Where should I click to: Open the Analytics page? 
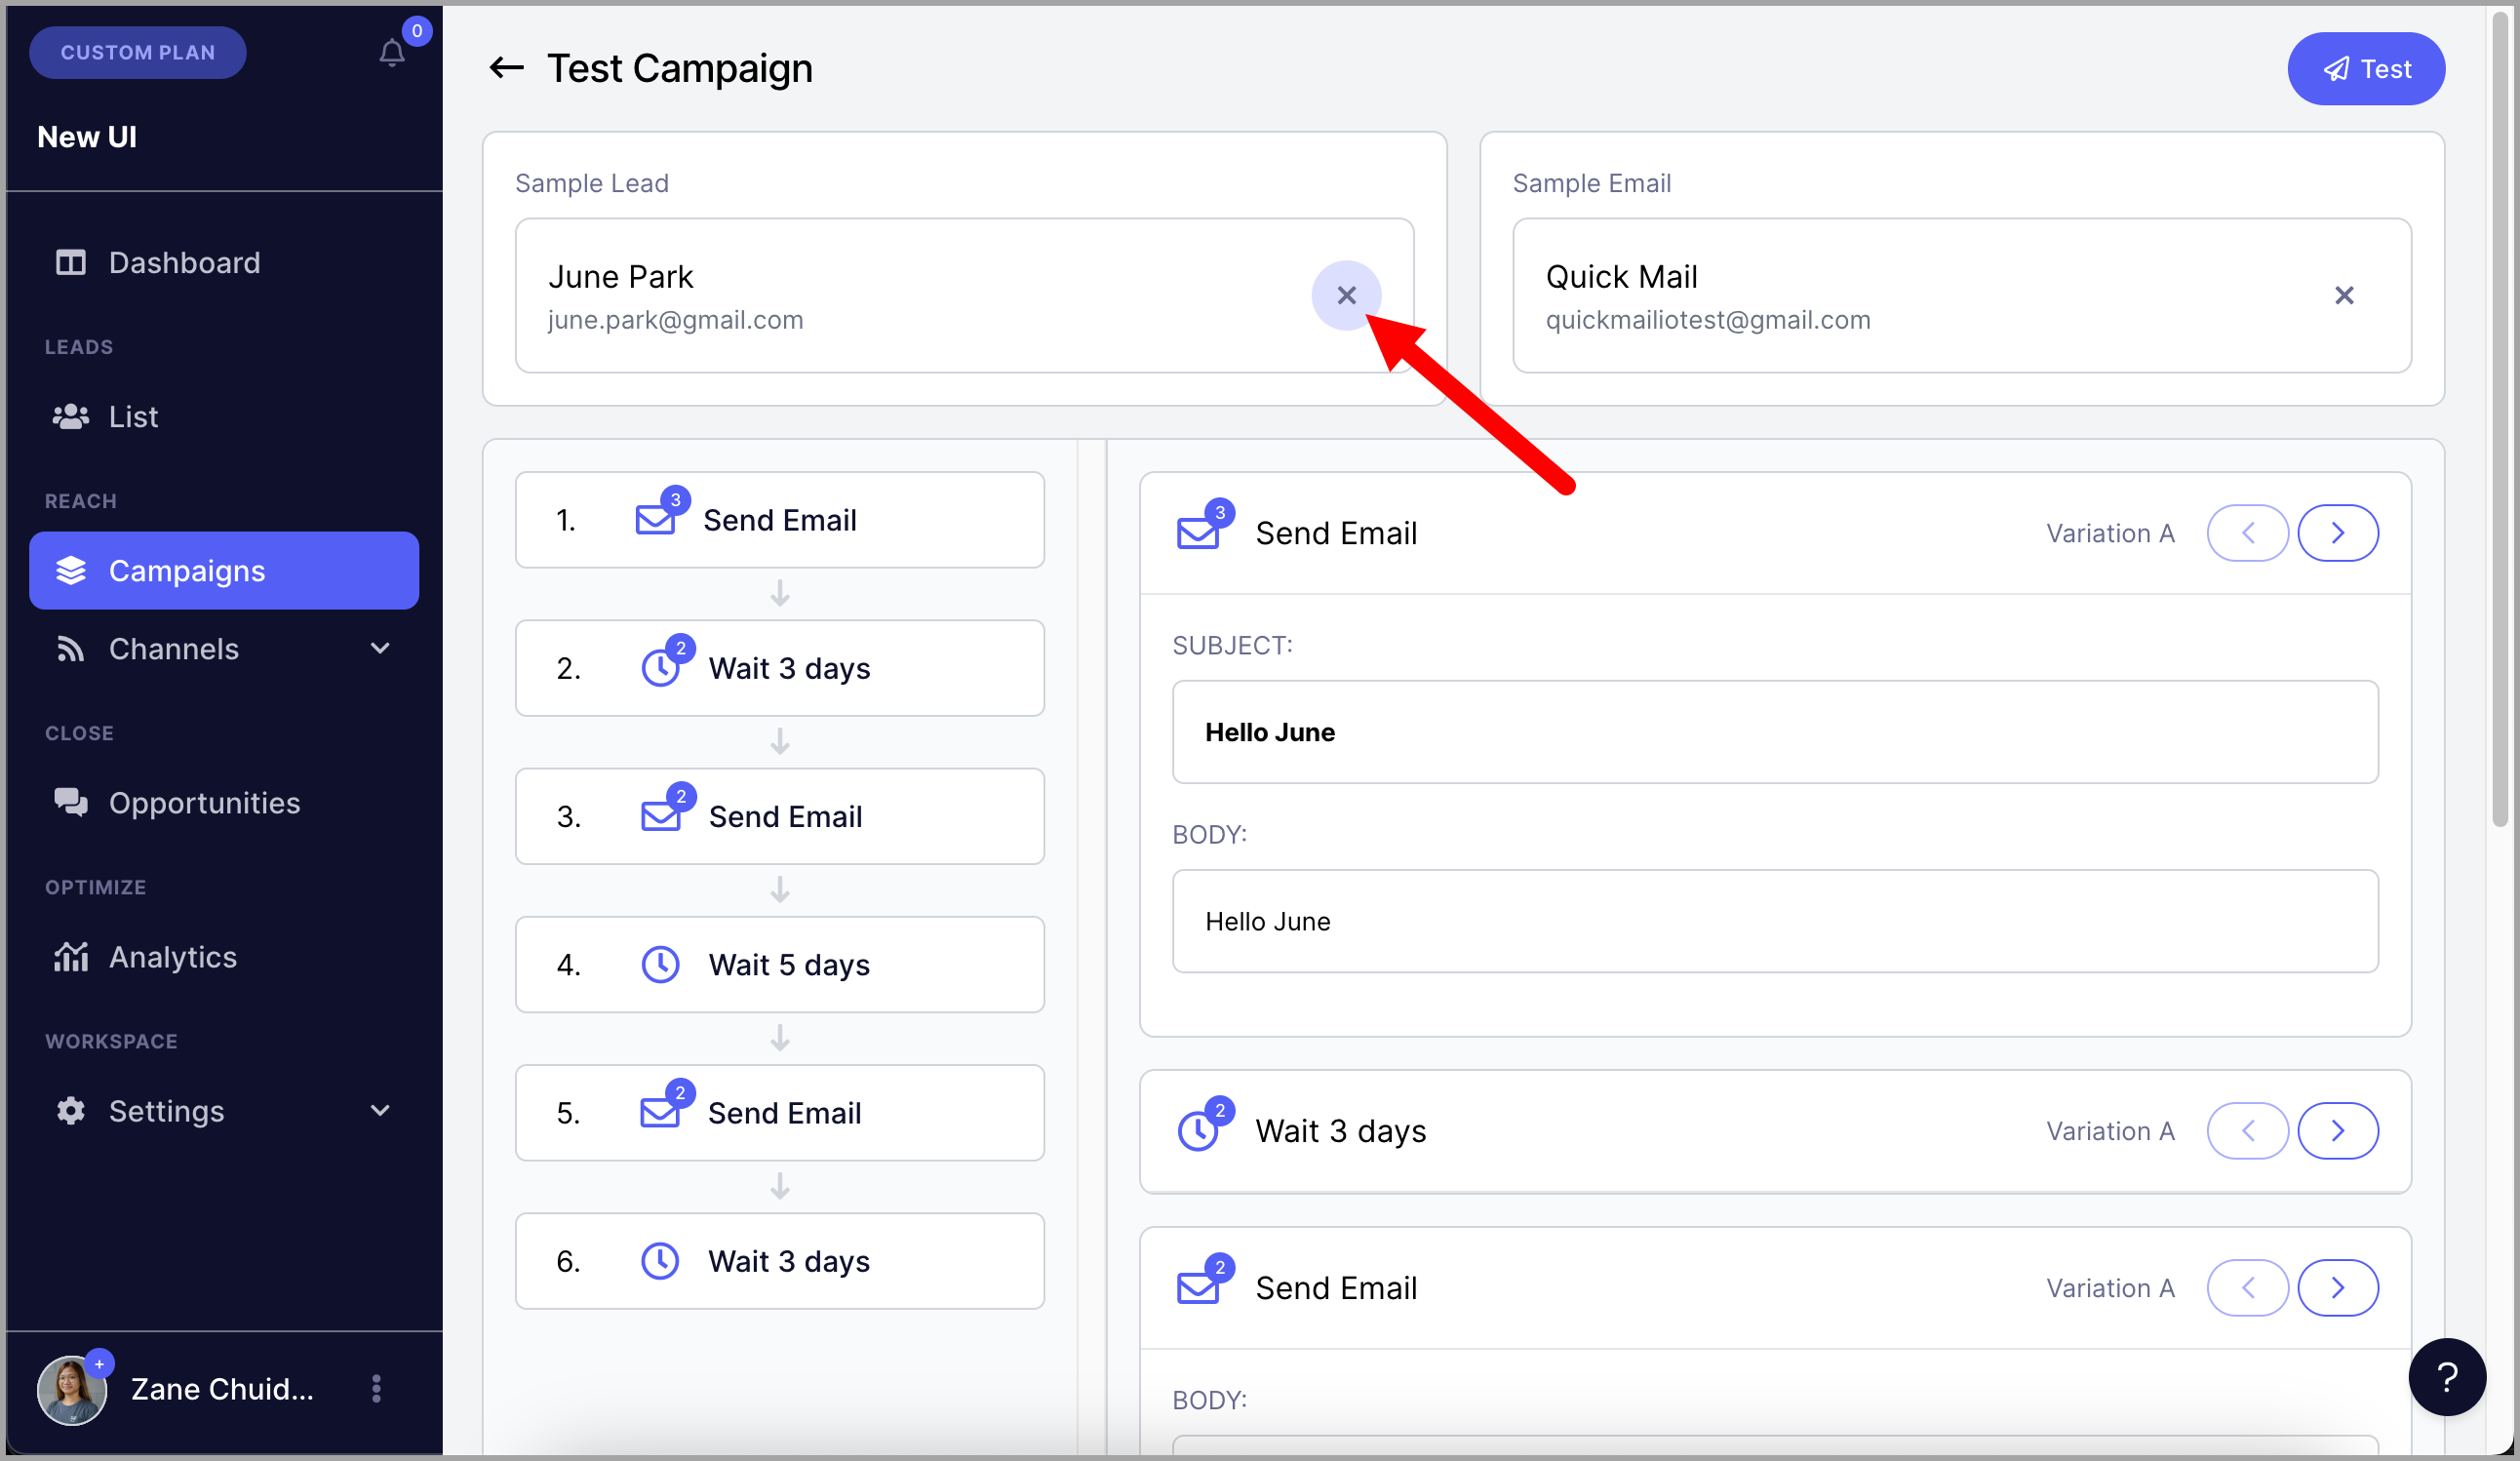tap(224, 956)
